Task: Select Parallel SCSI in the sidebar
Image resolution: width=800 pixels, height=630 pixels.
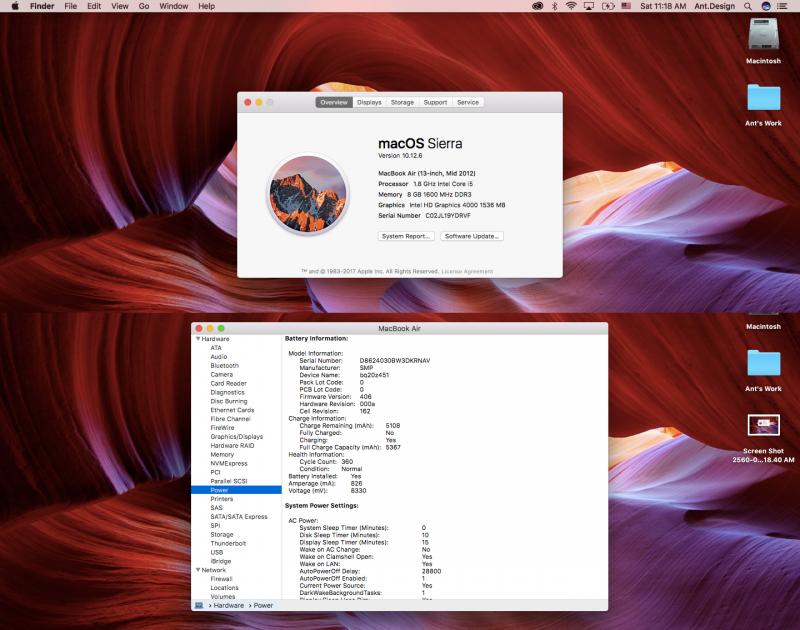Action: point(229,481)
